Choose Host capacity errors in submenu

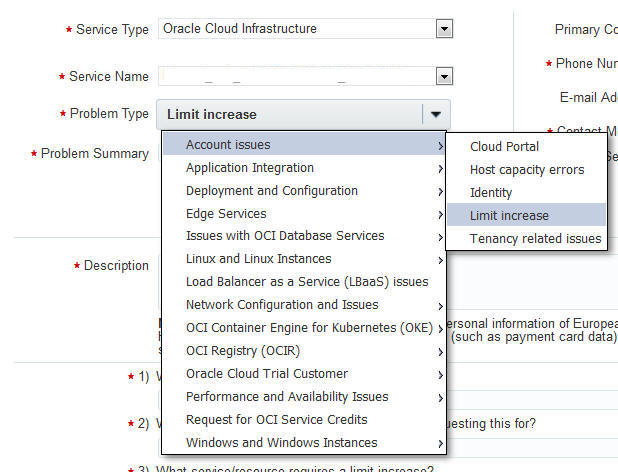[x=527, y=170]
